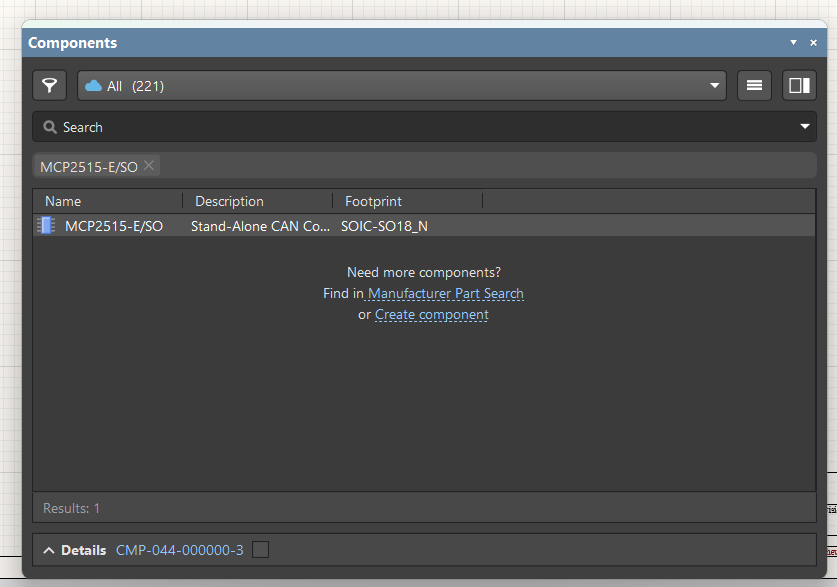
Task: Remove the MCP2515-E/SO search tag
Action: pos(149,165)
